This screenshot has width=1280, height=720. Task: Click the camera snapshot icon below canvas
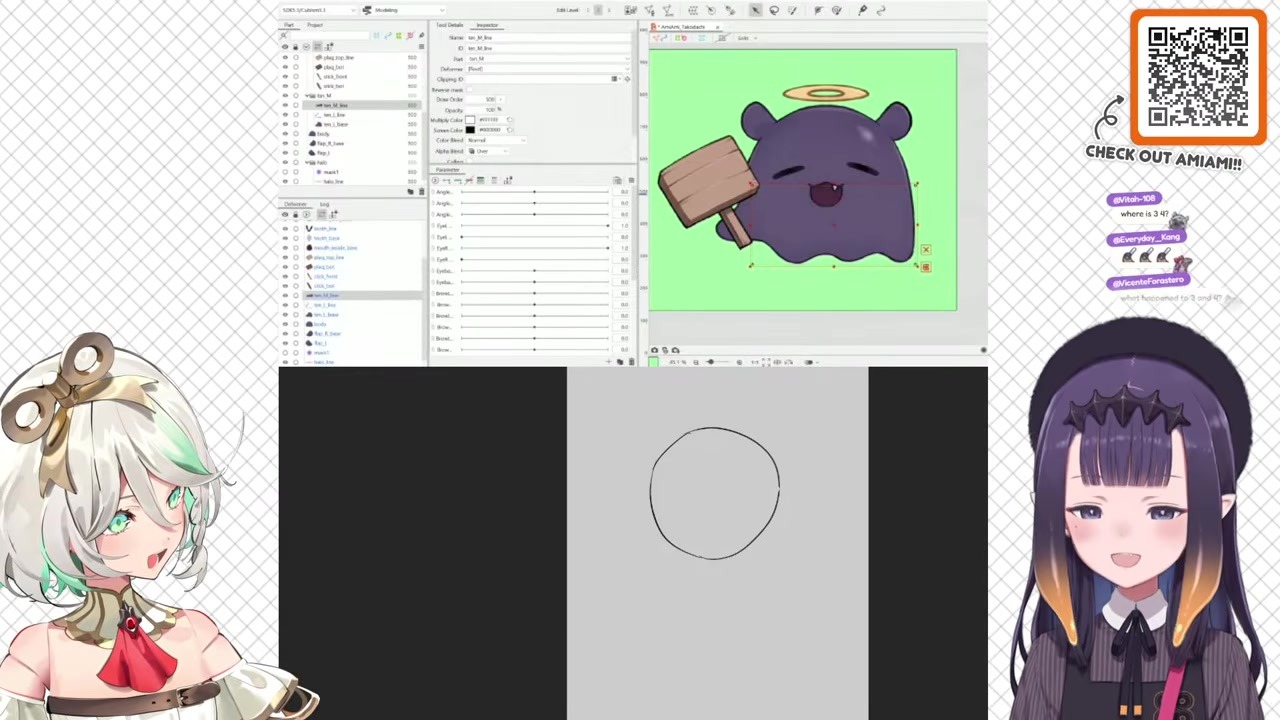pos(655,350)
